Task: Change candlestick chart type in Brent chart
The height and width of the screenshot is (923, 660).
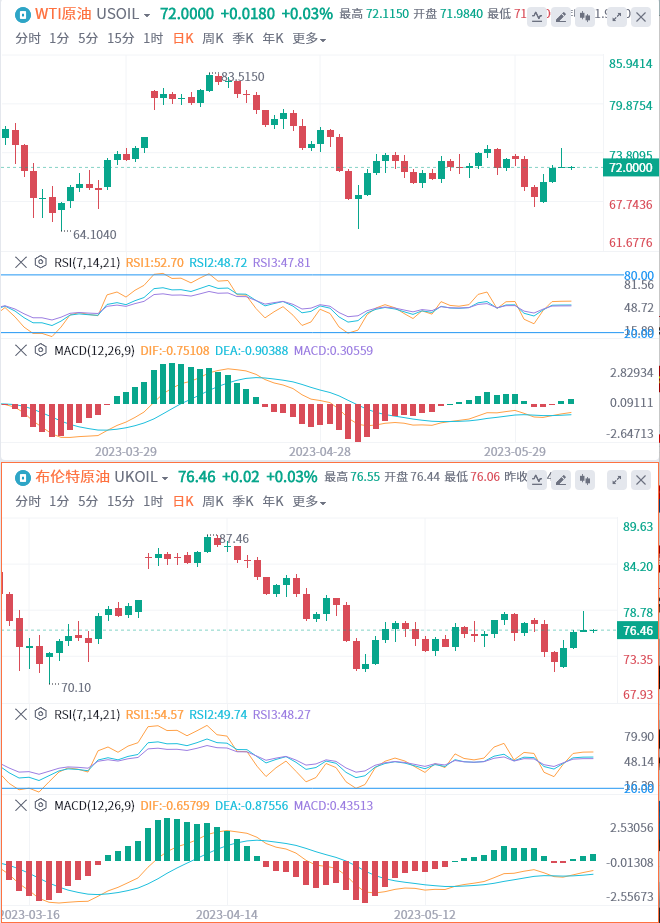Action: coord(585,480)
